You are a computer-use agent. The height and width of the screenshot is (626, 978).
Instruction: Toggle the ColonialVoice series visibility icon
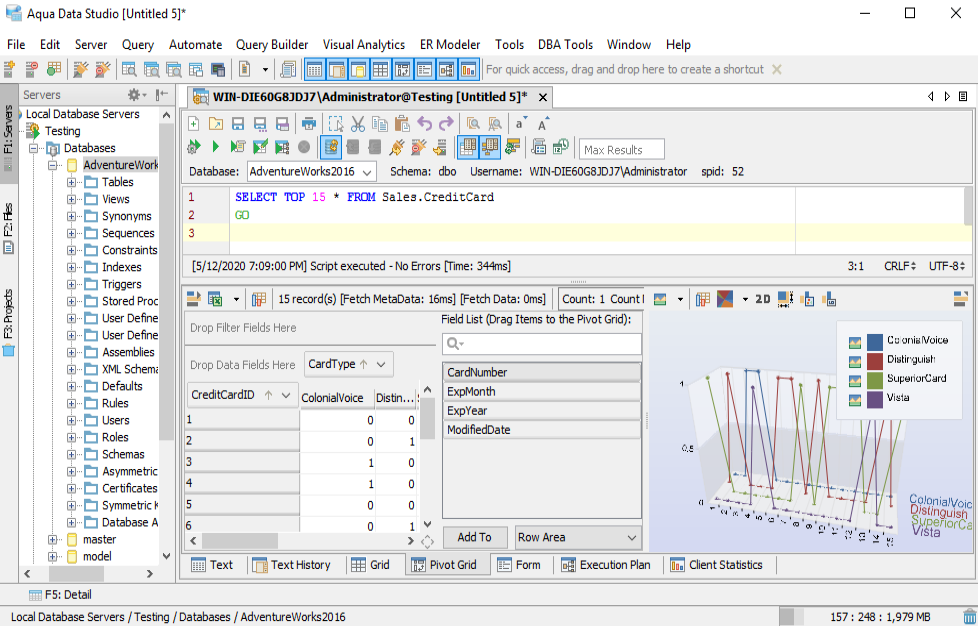855,342
